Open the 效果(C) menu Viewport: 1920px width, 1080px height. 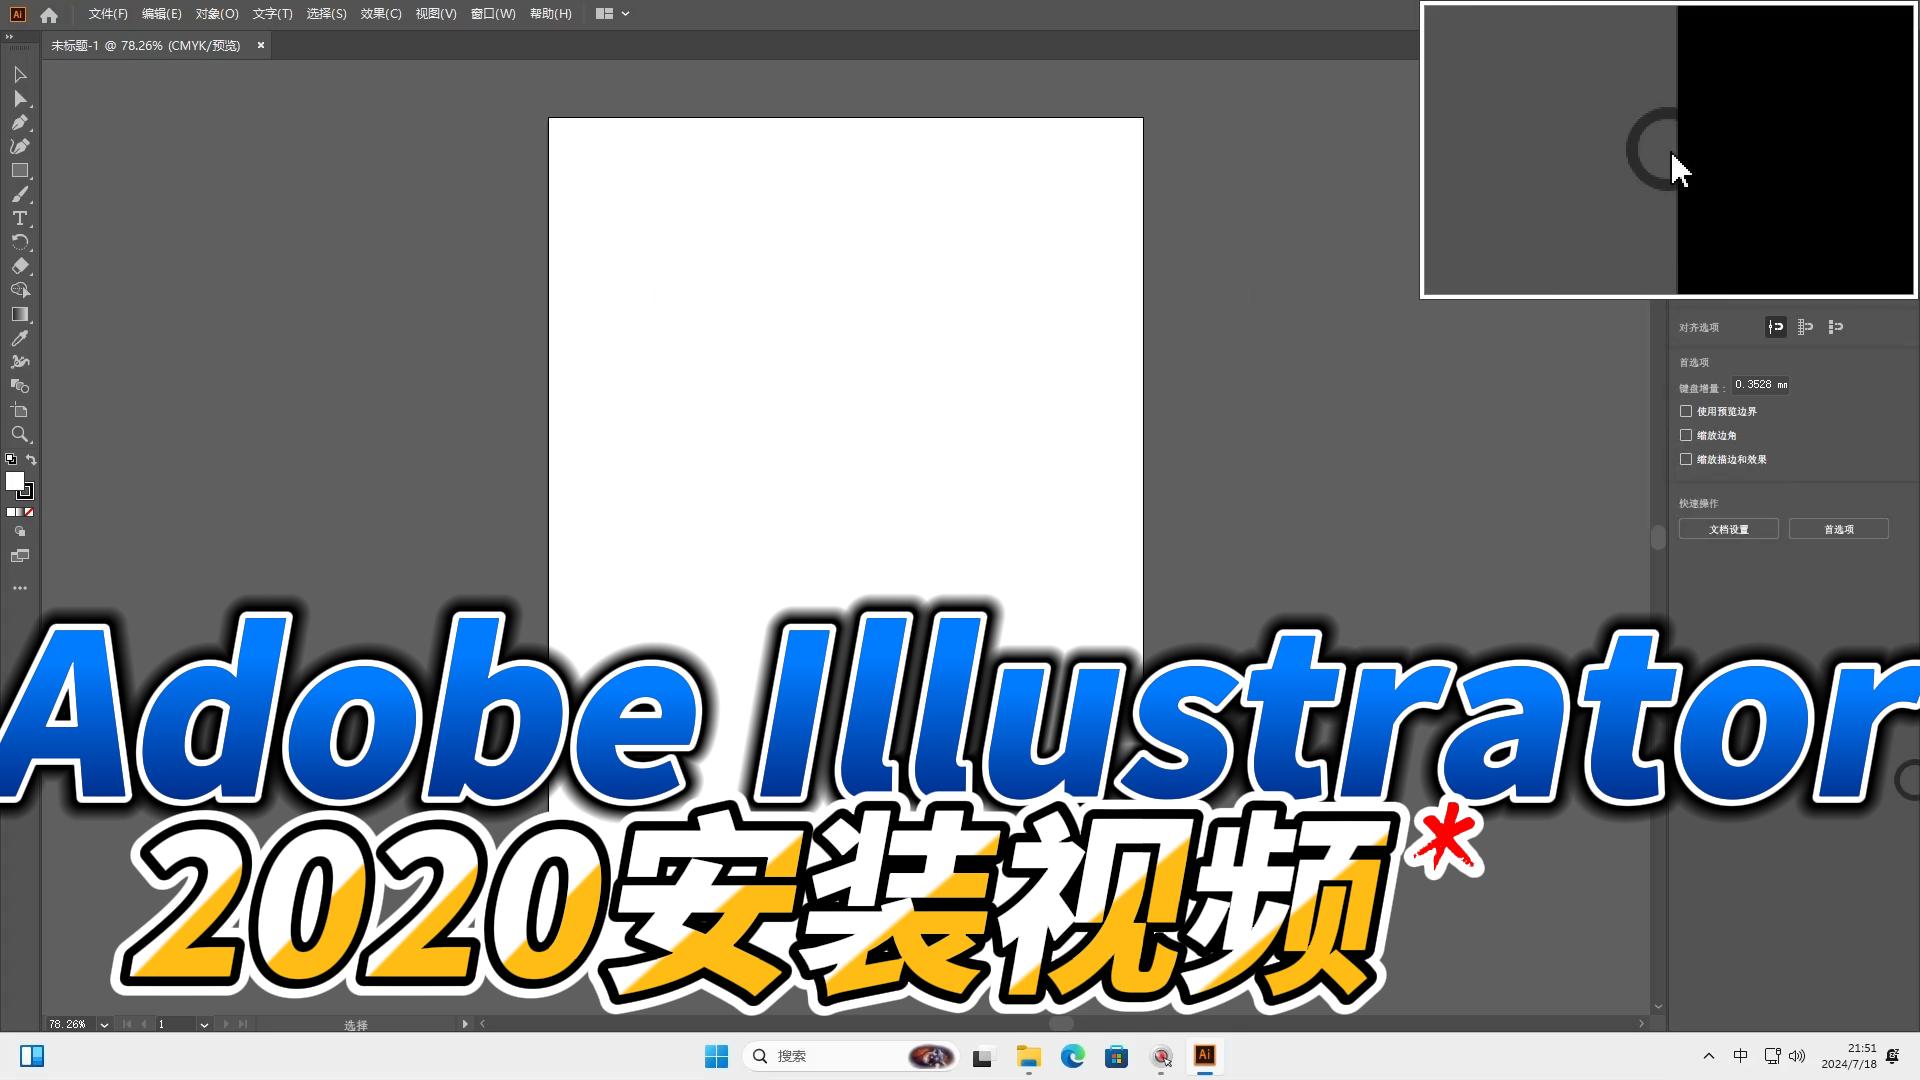click(x=380, y=14)
